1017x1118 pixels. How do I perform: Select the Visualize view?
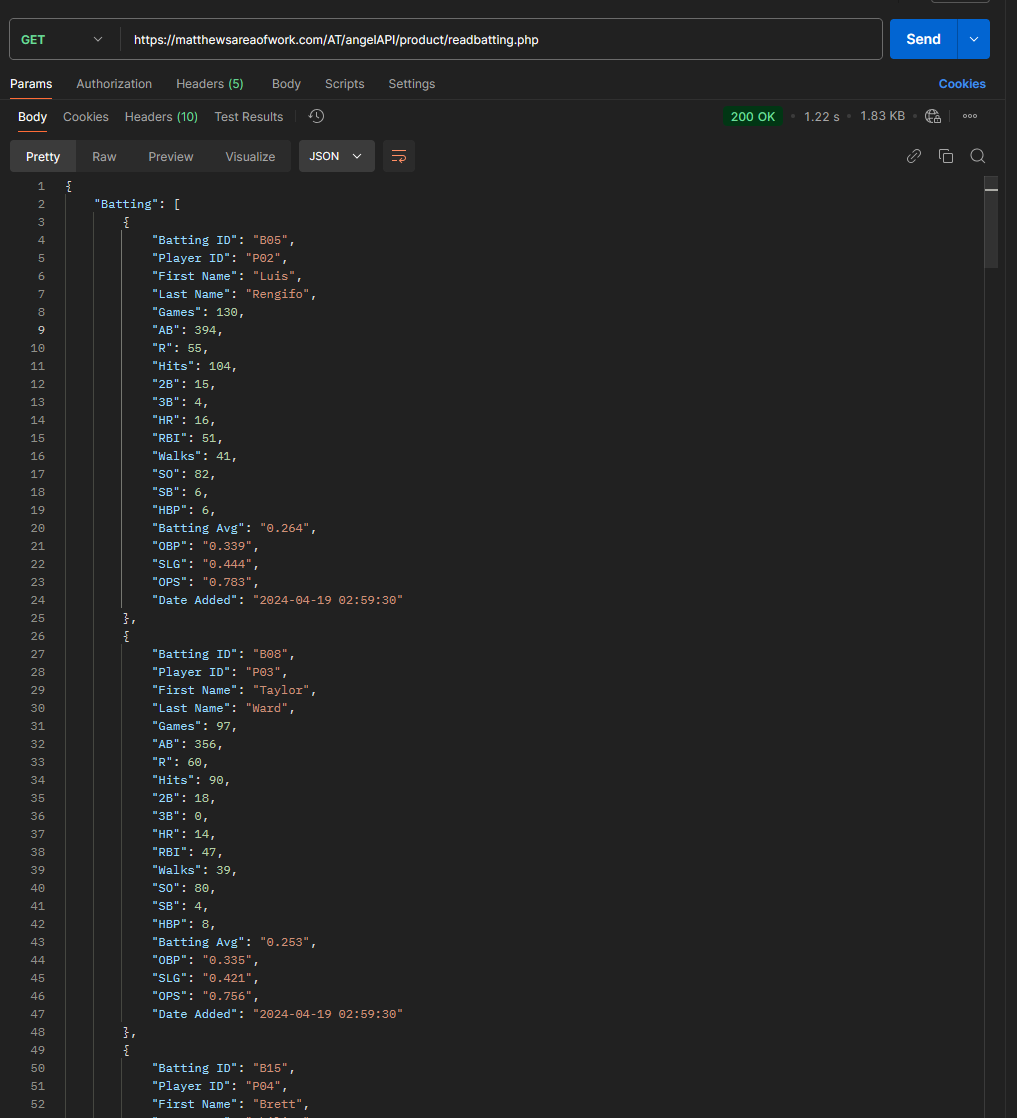click(250, 156)
